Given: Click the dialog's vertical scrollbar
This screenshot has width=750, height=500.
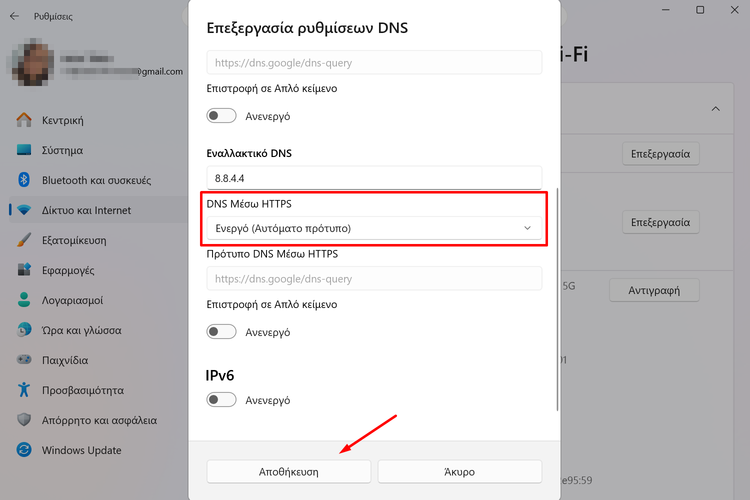Looking at the screenshot, I should click(558, 300).
